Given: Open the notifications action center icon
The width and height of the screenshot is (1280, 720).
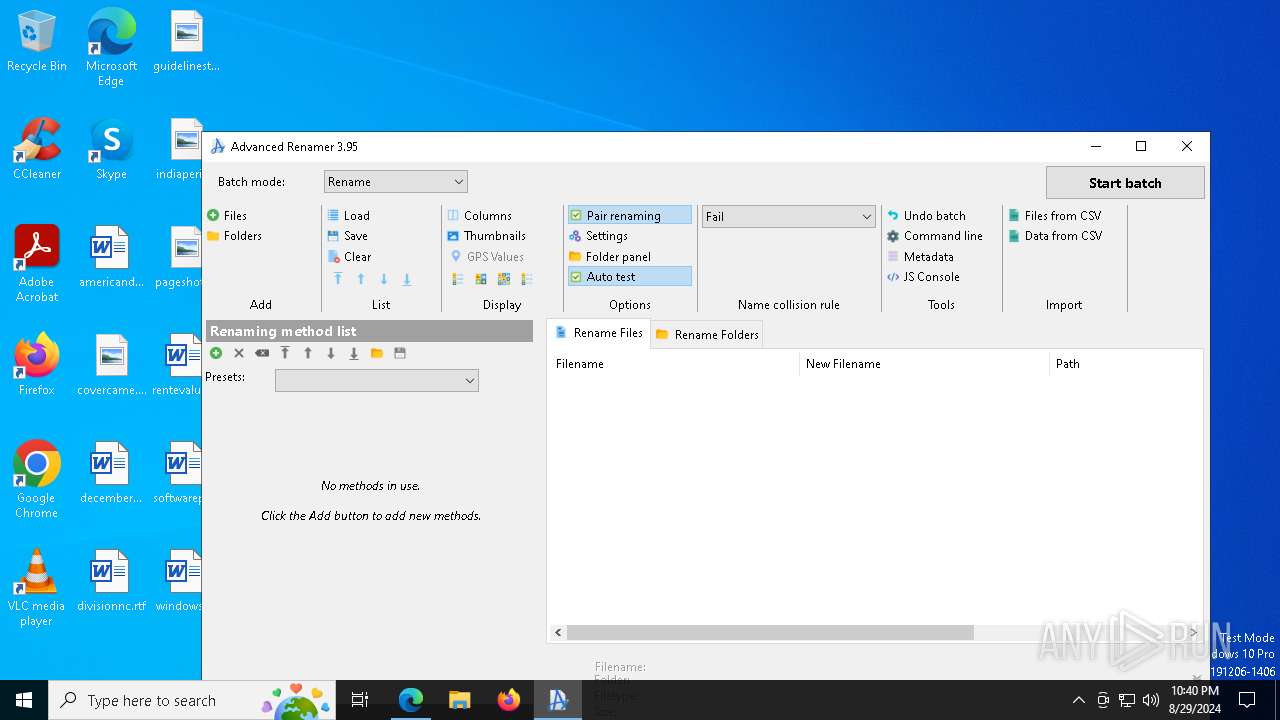Looking at the screenshot, I should [x=1247, y=700].
